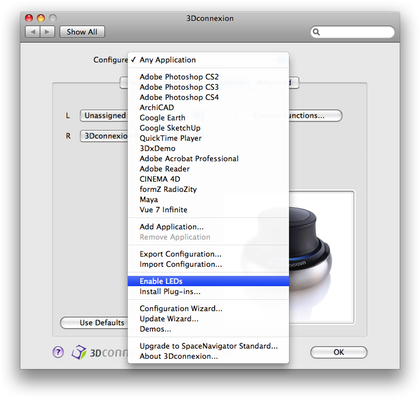The image size is (420, 398).
Task: Choose formZ RadioZity from the menu
Action: click(x=208, y=189)
